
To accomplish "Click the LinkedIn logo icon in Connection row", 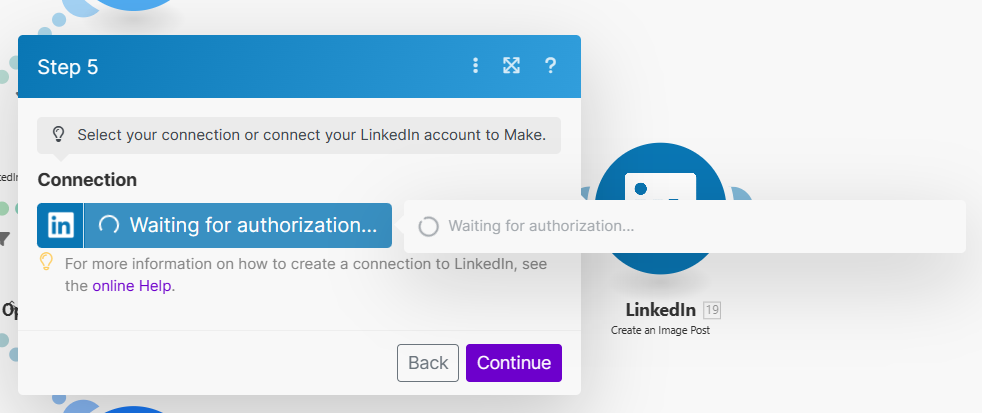I will (x=60, y=226).
